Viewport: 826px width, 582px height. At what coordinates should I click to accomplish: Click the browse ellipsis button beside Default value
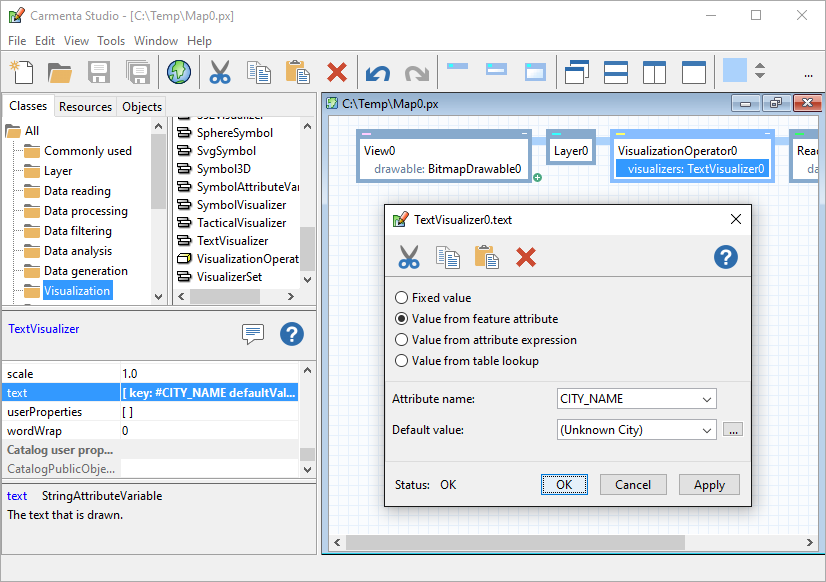pos(733,430)
